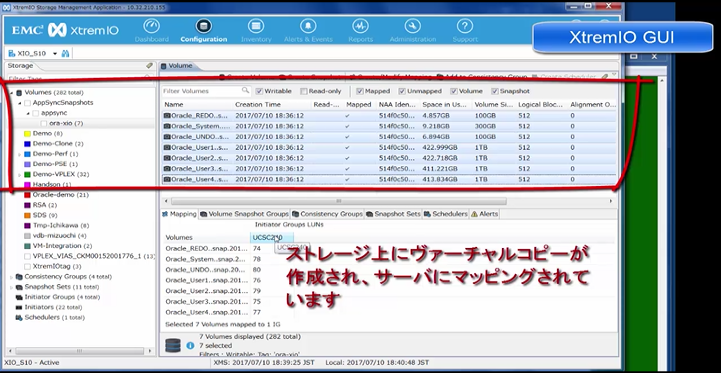Expand the Demo-VPLEX tag node

(20, 175)
